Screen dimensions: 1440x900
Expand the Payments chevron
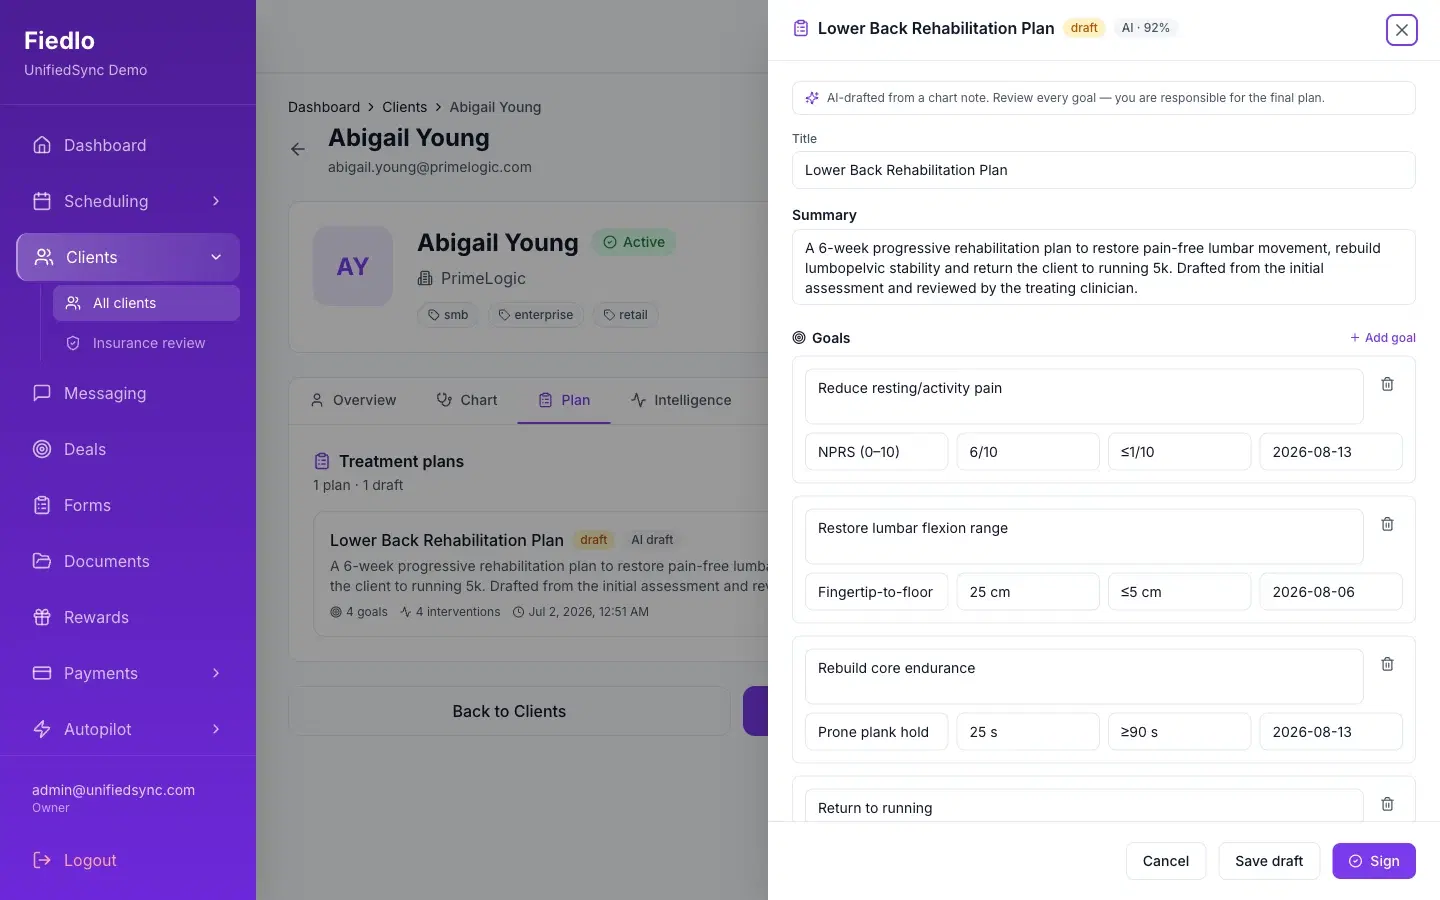click(x=216, y=673)
